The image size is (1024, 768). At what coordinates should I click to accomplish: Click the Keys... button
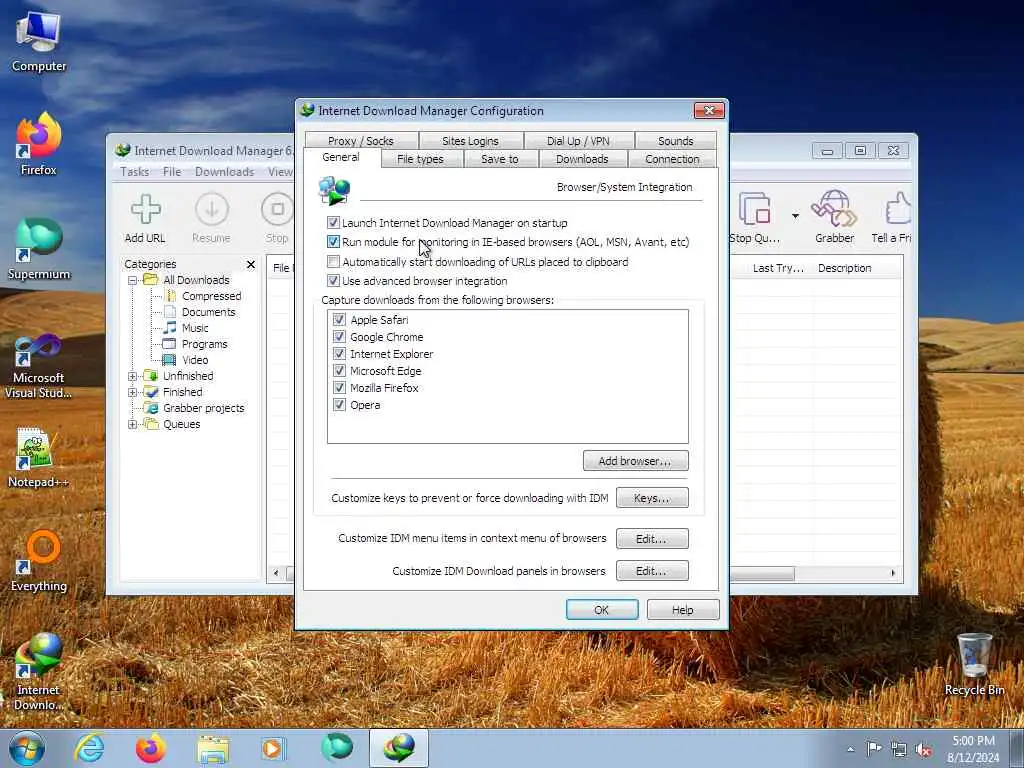652,498
